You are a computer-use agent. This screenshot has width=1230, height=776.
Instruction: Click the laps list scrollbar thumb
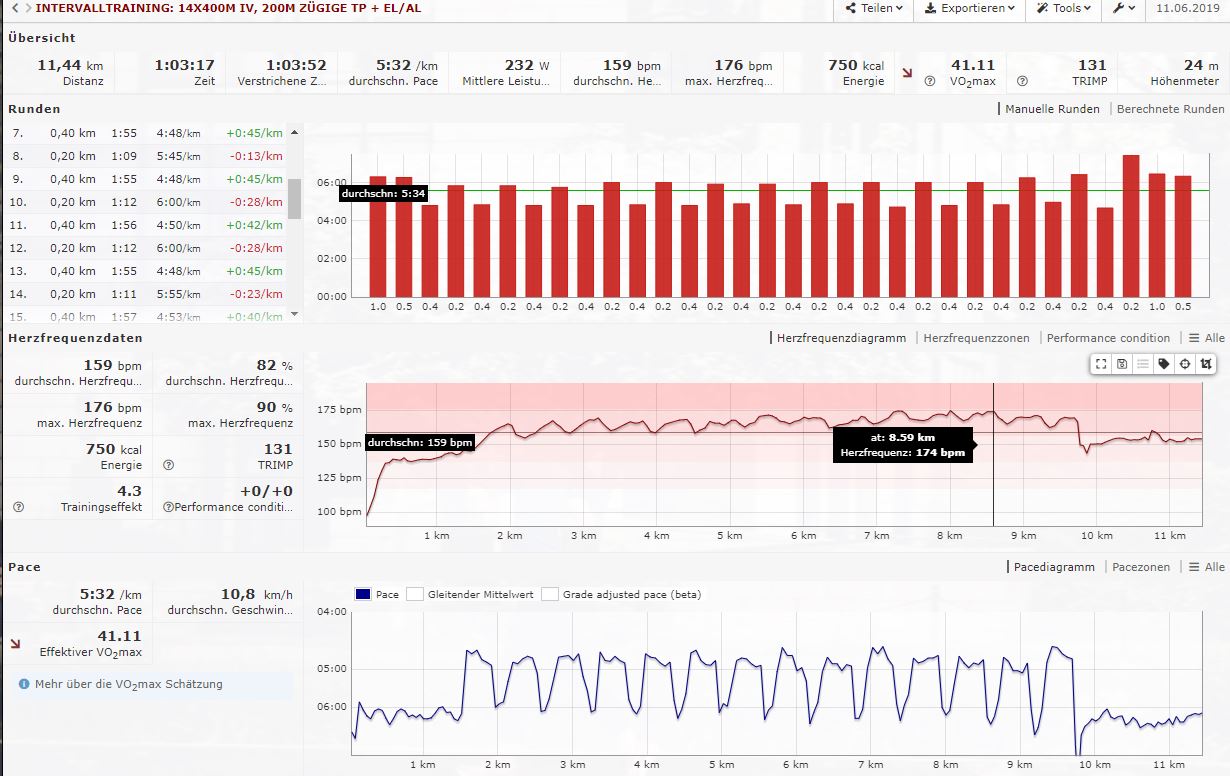click(294, 198)
